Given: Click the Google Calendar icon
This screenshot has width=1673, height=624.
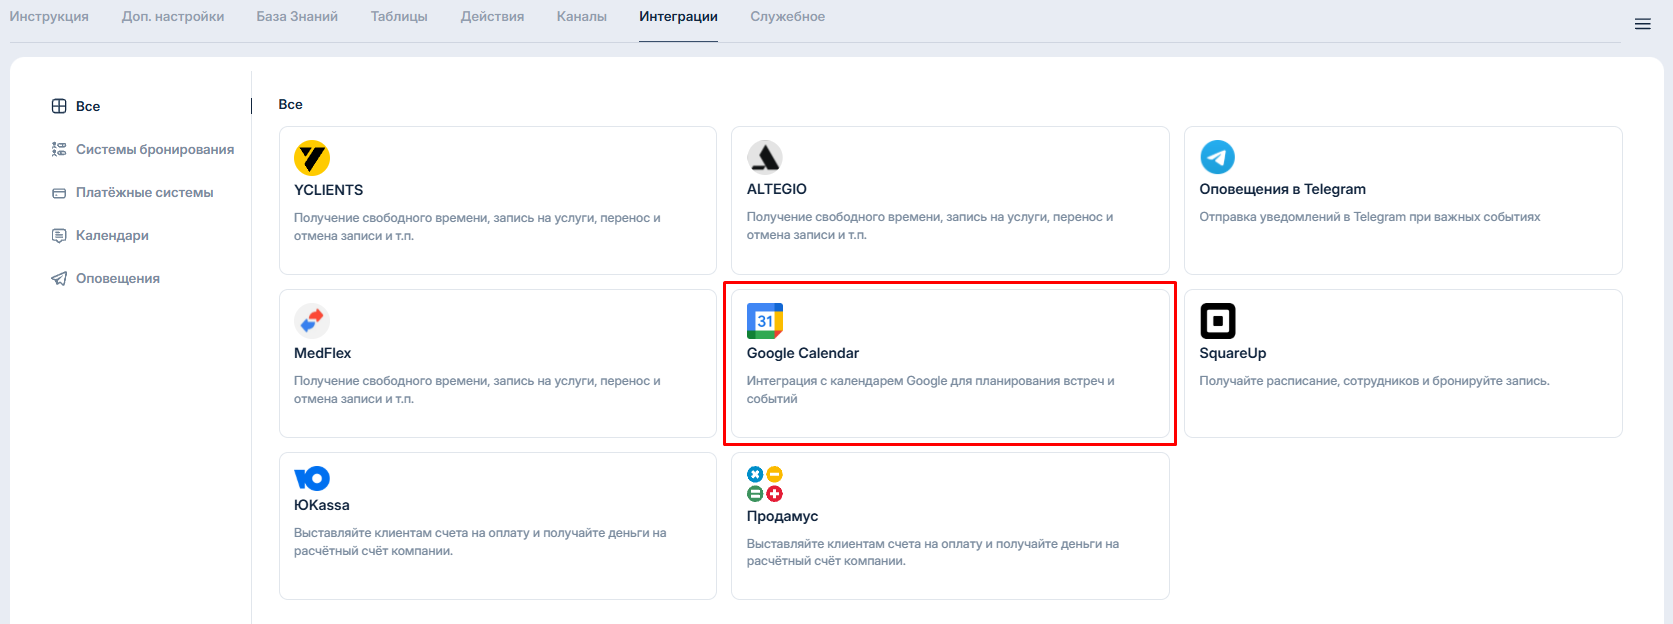Looking at the screenshot, I should pyautogui.click(x=765, y=321).
